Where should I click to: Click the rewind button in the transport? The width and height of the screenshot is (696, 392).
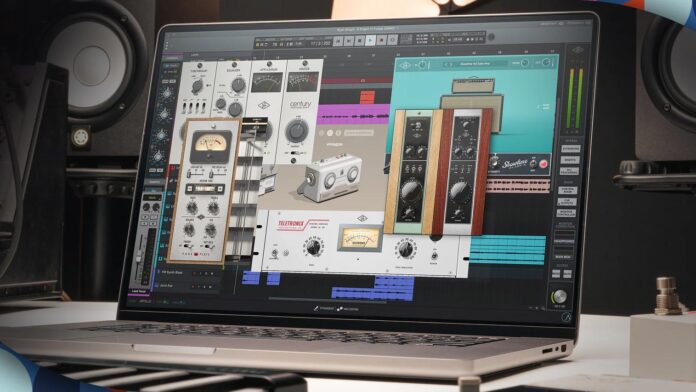338,41
